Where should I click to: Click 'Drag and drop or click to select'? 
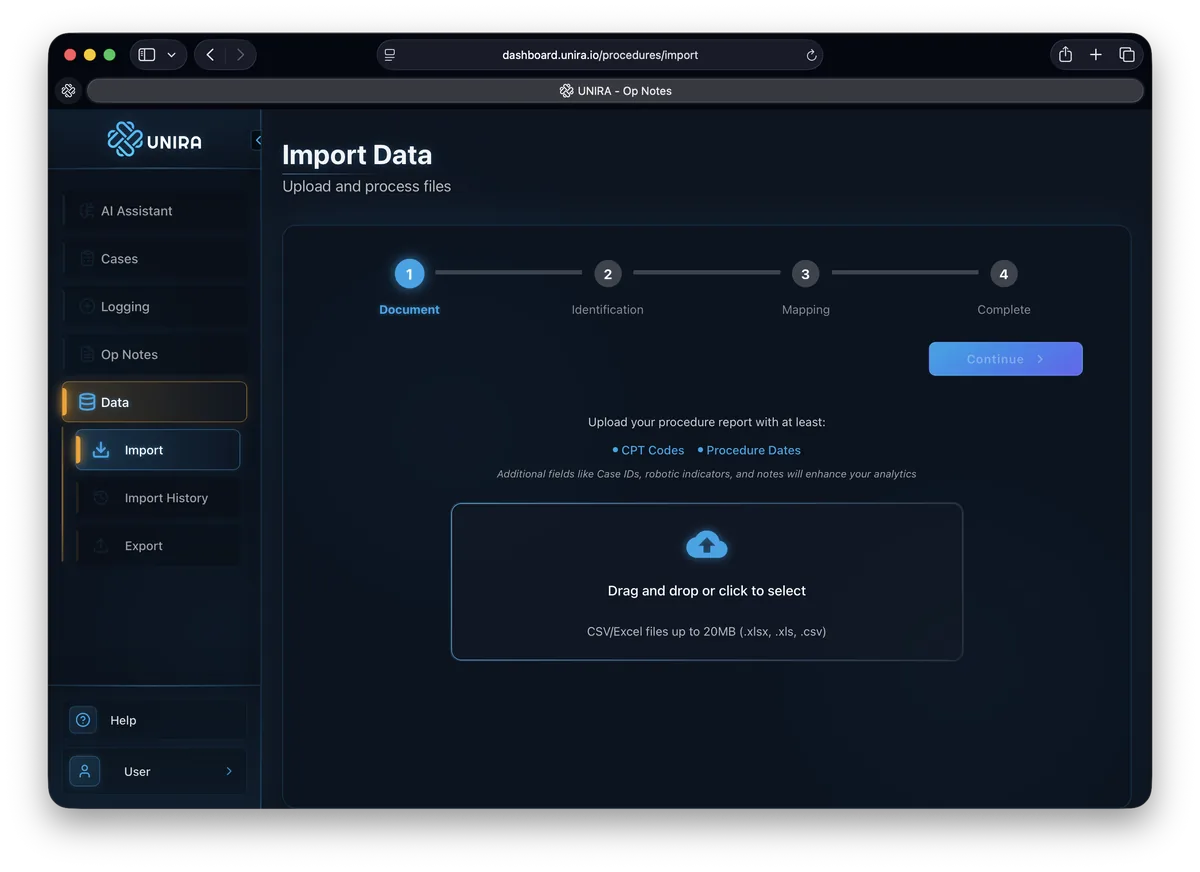[707, 591]
